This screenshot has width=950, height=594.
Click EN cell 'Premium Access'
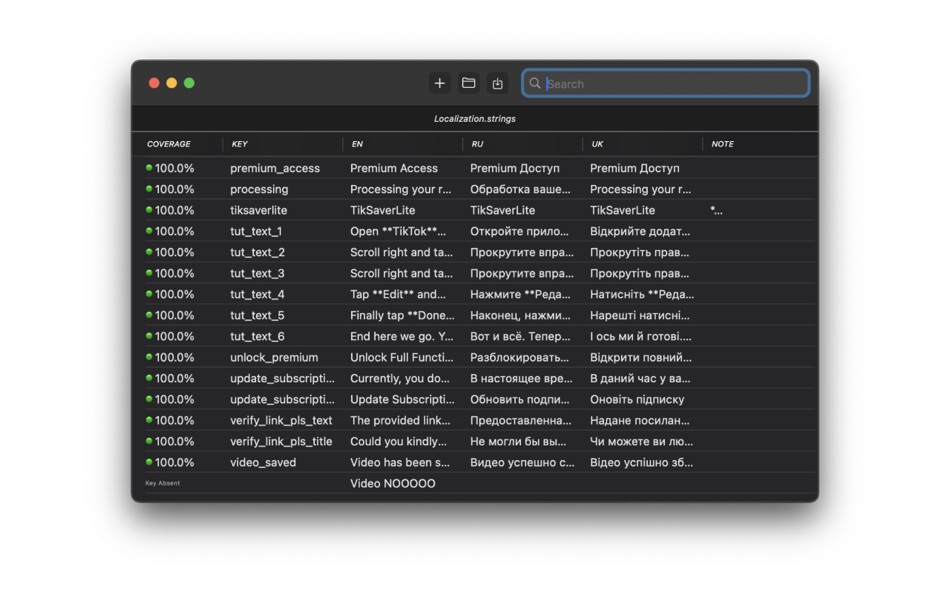[x=394, y=169]
